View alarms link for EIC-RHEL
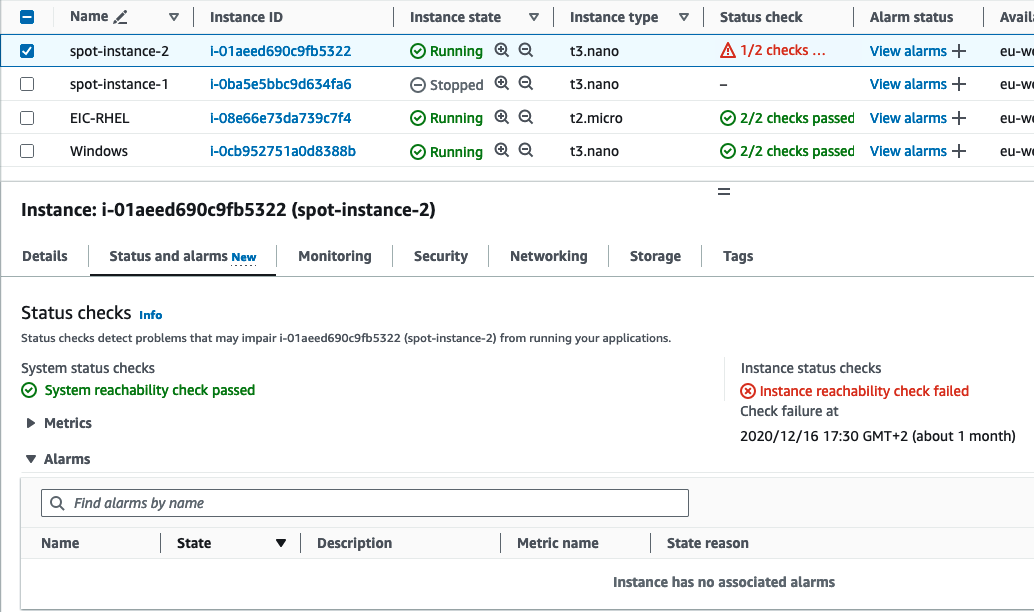1034x612 pixels. pyautogui.click(x=908, y=118)
